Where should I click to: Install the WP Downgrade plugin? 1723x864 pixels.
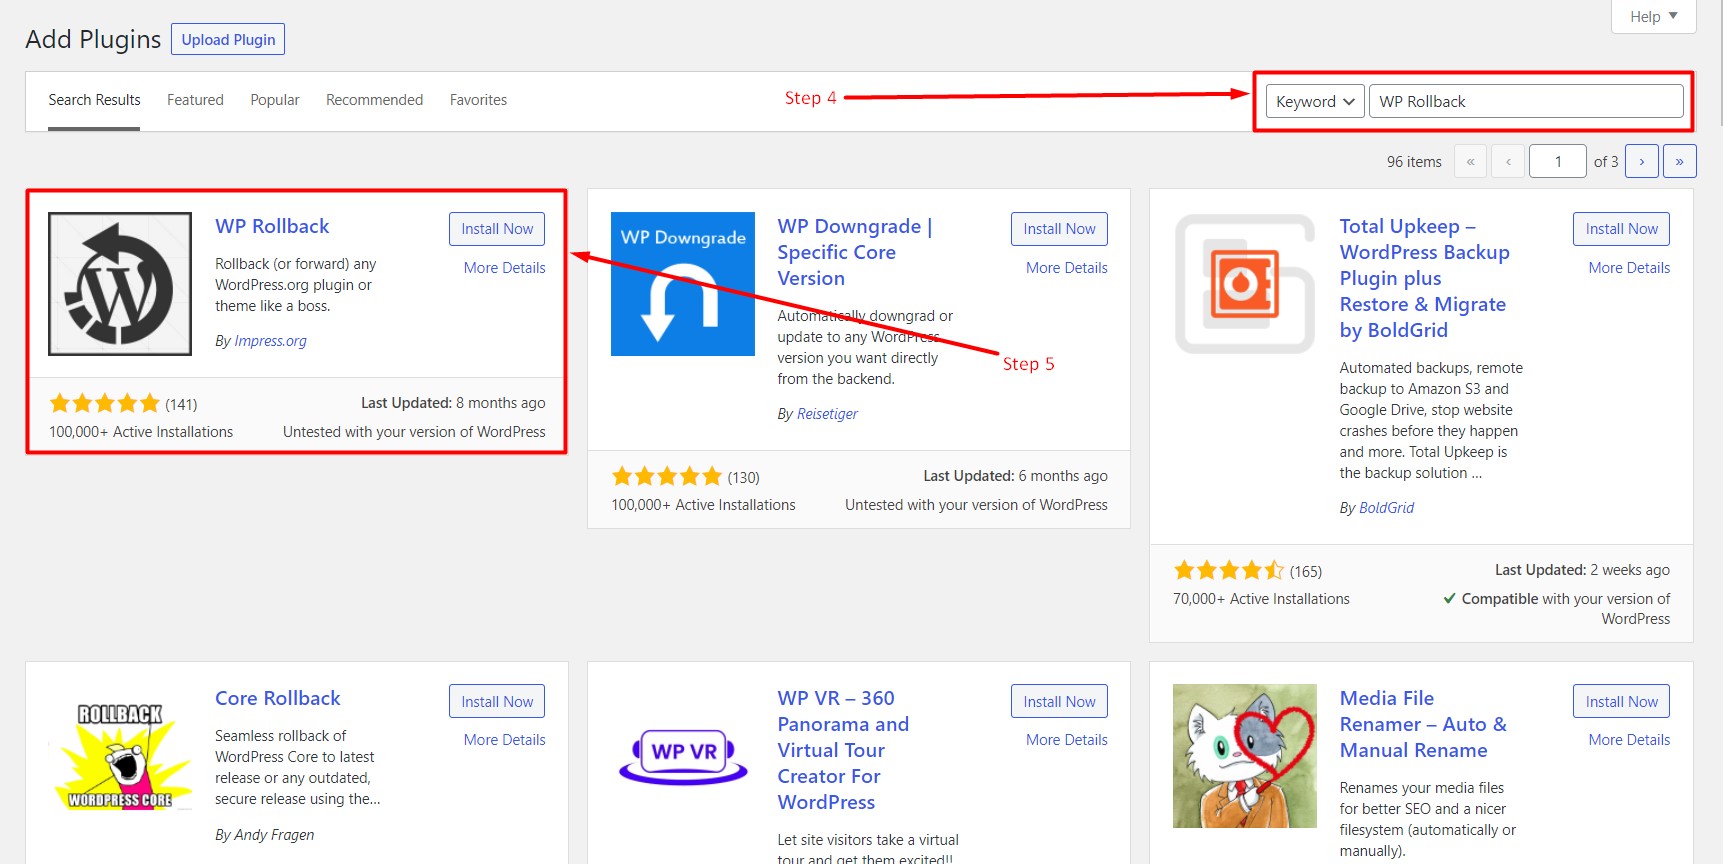point(1059,229)
